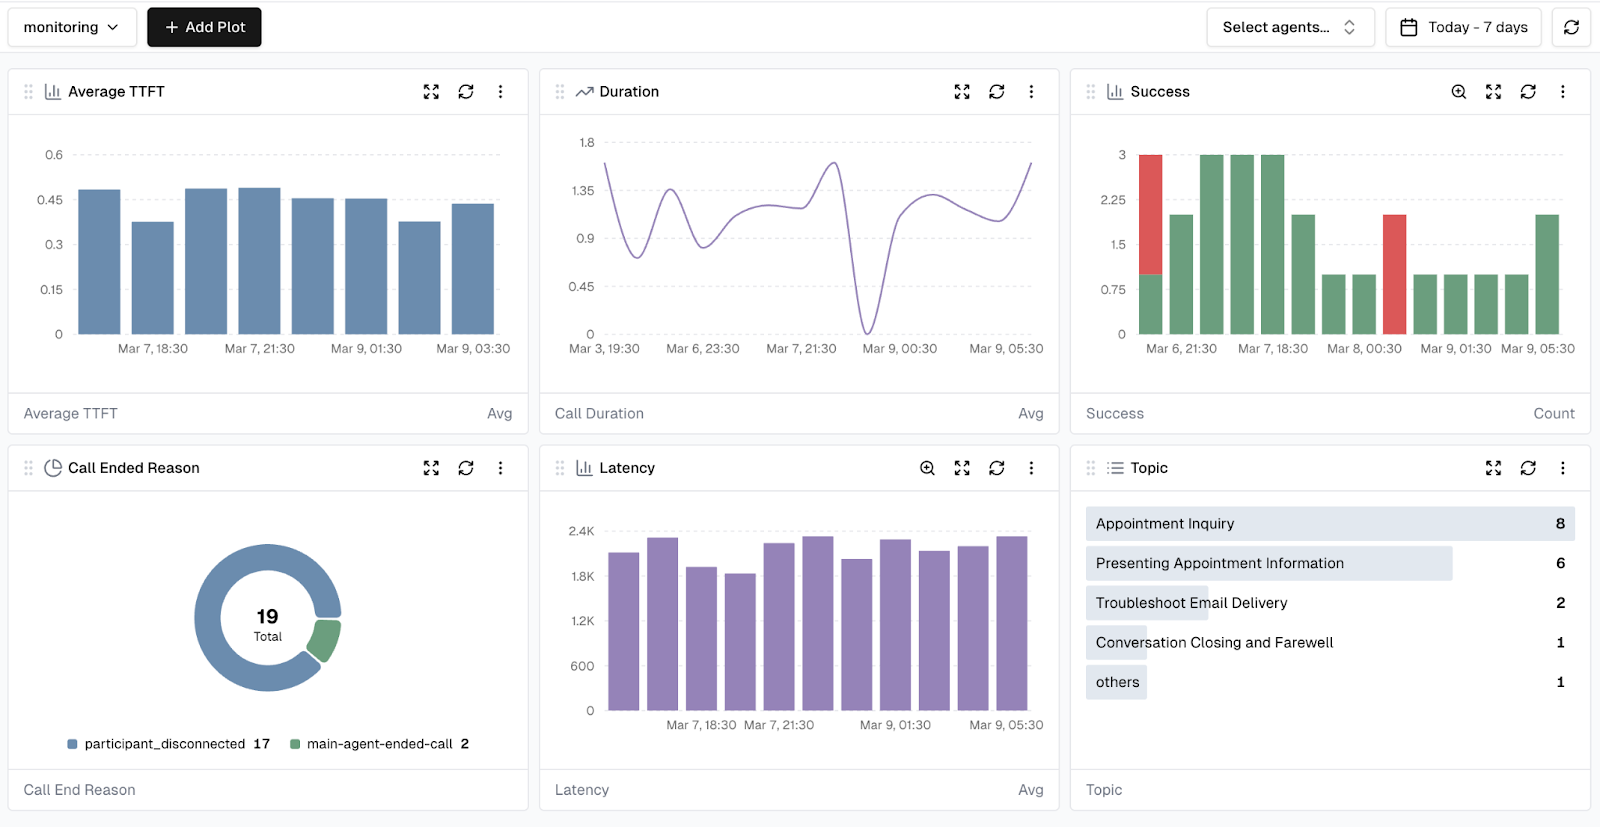Select the Appointment Inquiry topic row
1600x827 pixels.
pos(1329,524)
